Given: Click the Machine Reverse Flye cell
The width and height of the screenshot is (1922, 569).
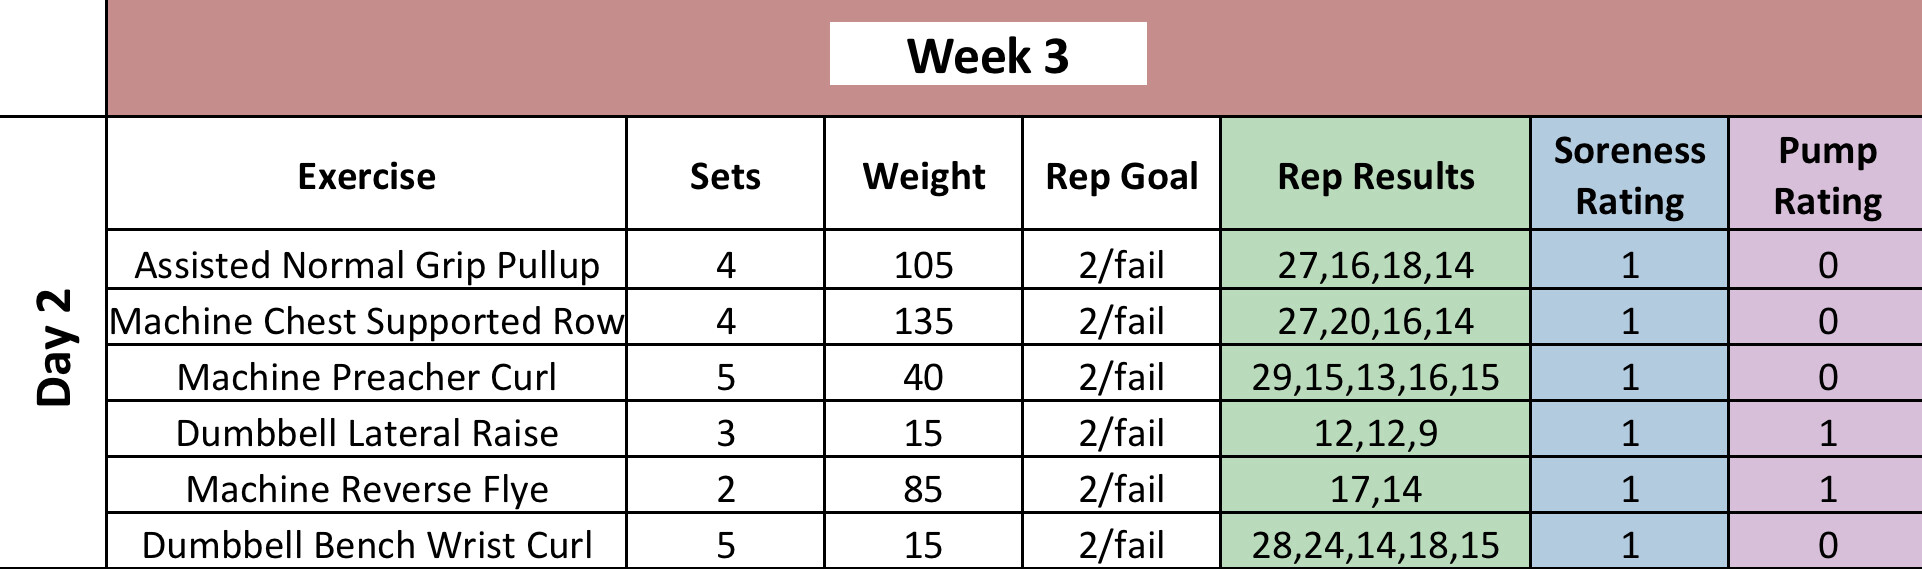Looking at the screenshot, I should (x=366, y=488).
